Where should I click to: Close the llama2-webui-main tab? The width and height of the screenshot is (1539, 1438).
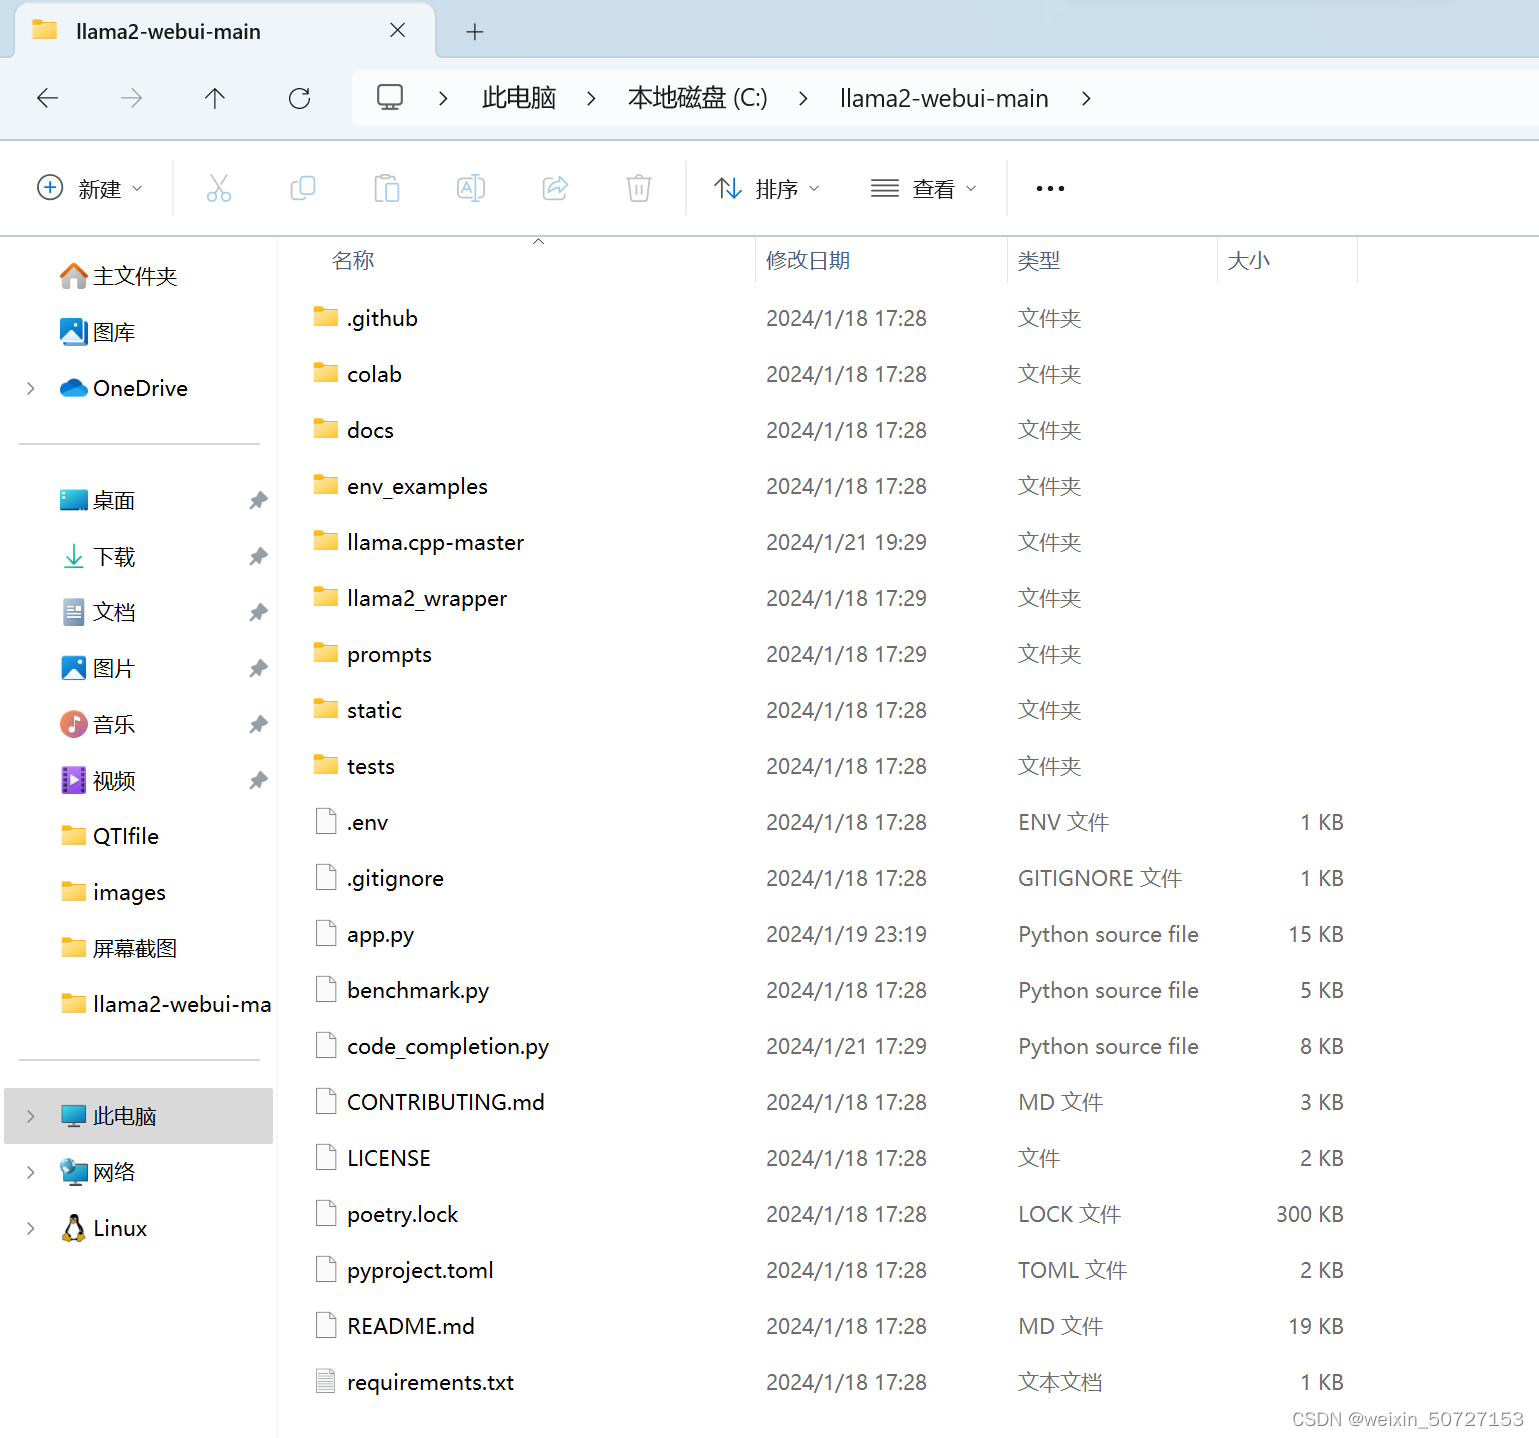pos(398,31)
